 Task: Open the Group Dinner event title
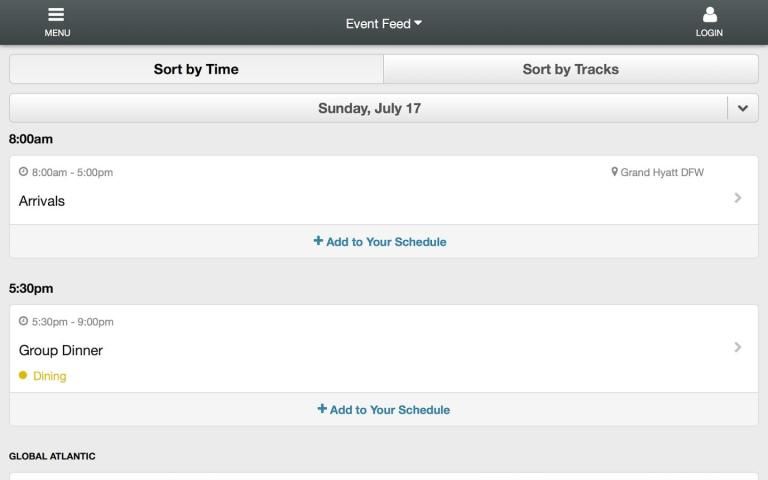61,351
